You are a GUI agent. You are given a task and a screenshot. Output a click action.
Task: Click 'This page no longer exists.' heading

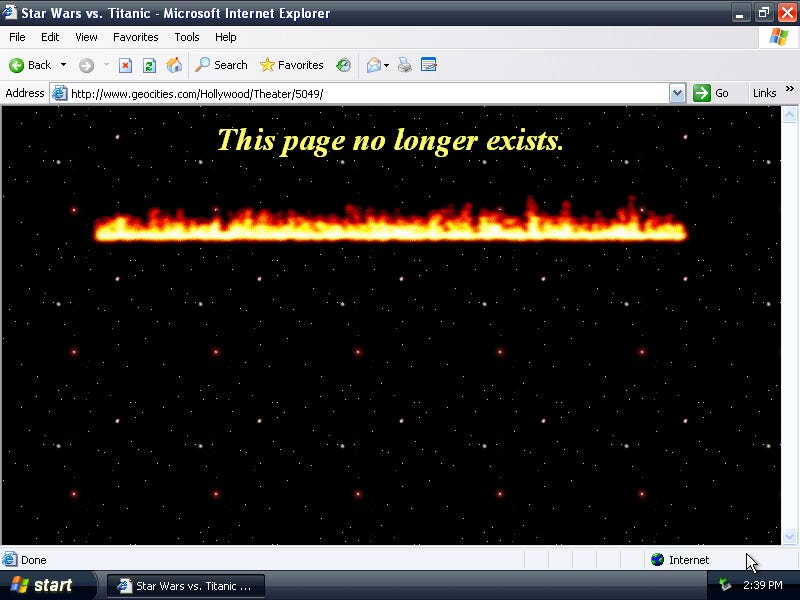(391, 140)
